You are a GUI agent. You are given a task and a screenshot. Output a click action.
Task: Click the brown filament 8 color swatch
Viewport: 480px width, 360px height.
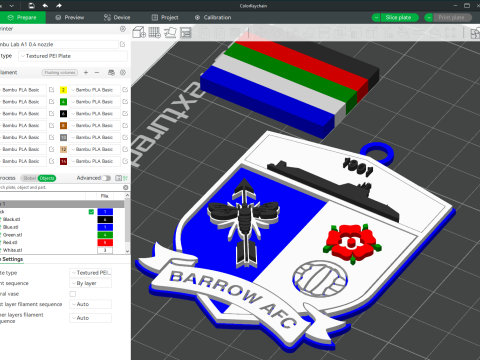click(63, 125)
